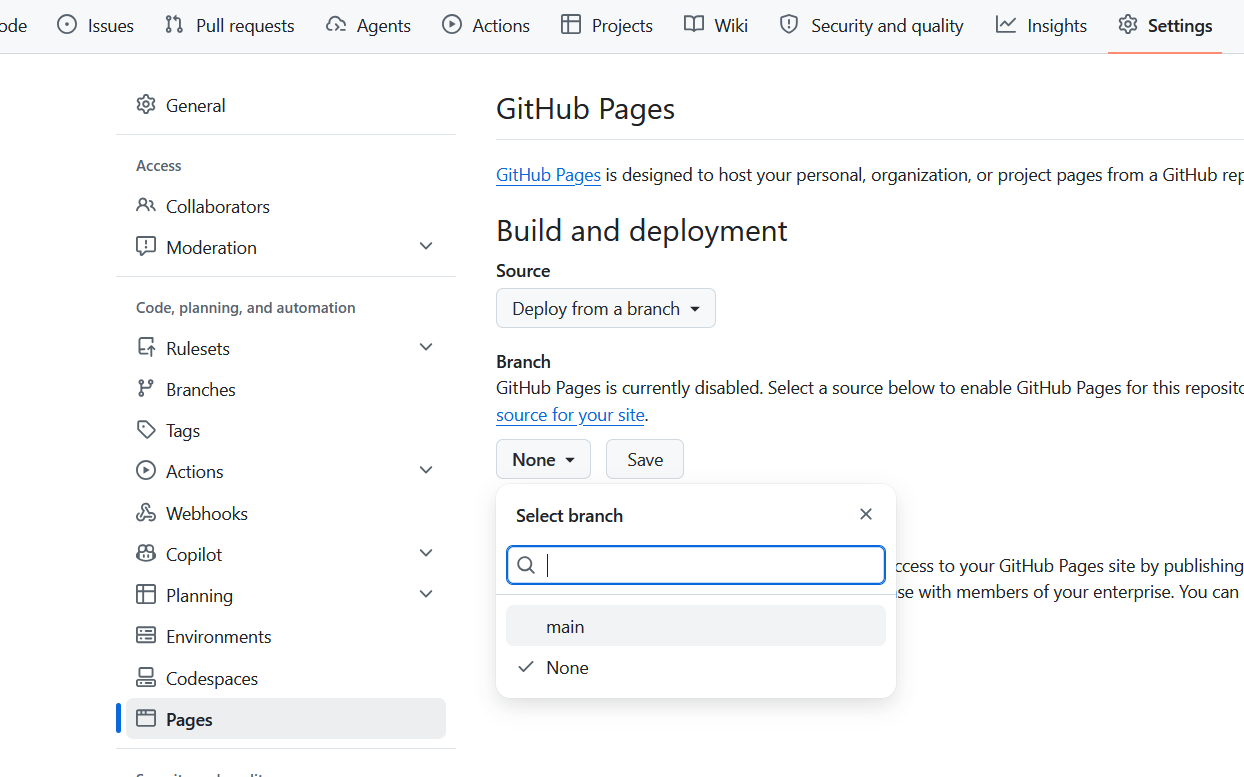Screen dimensions: 1244x777
Task: Expand the Copilot section chevron
Action: pyautogui.click(x=426, y=553)
